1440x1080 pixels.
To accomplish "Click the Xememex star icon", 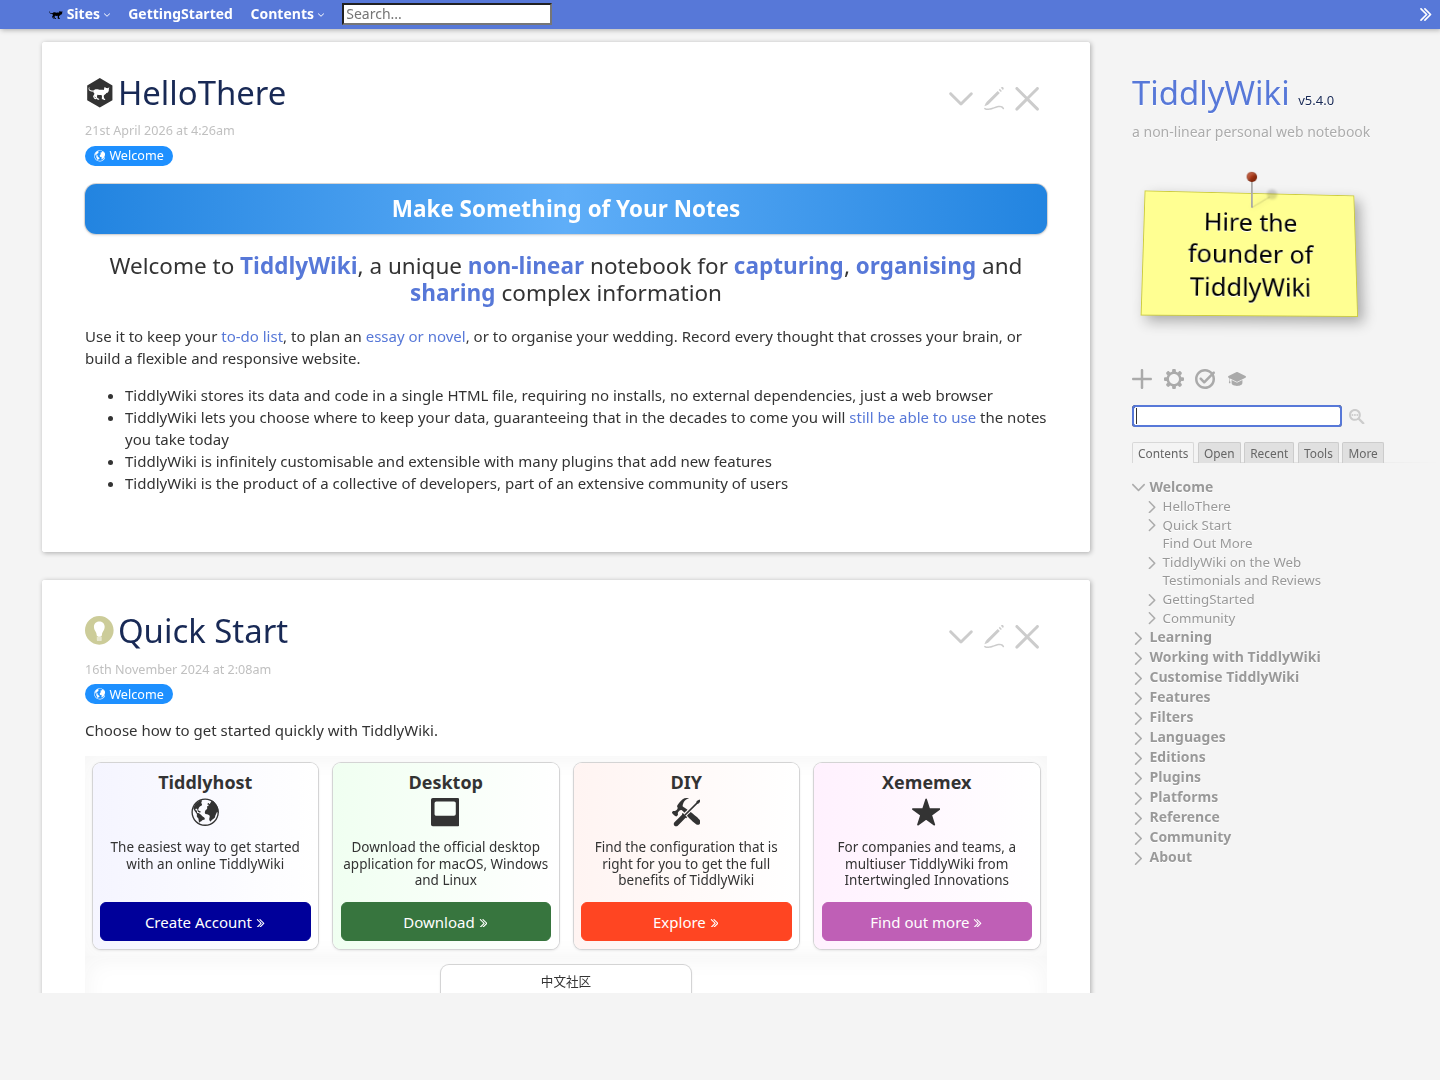I will (x=926, y=812).
